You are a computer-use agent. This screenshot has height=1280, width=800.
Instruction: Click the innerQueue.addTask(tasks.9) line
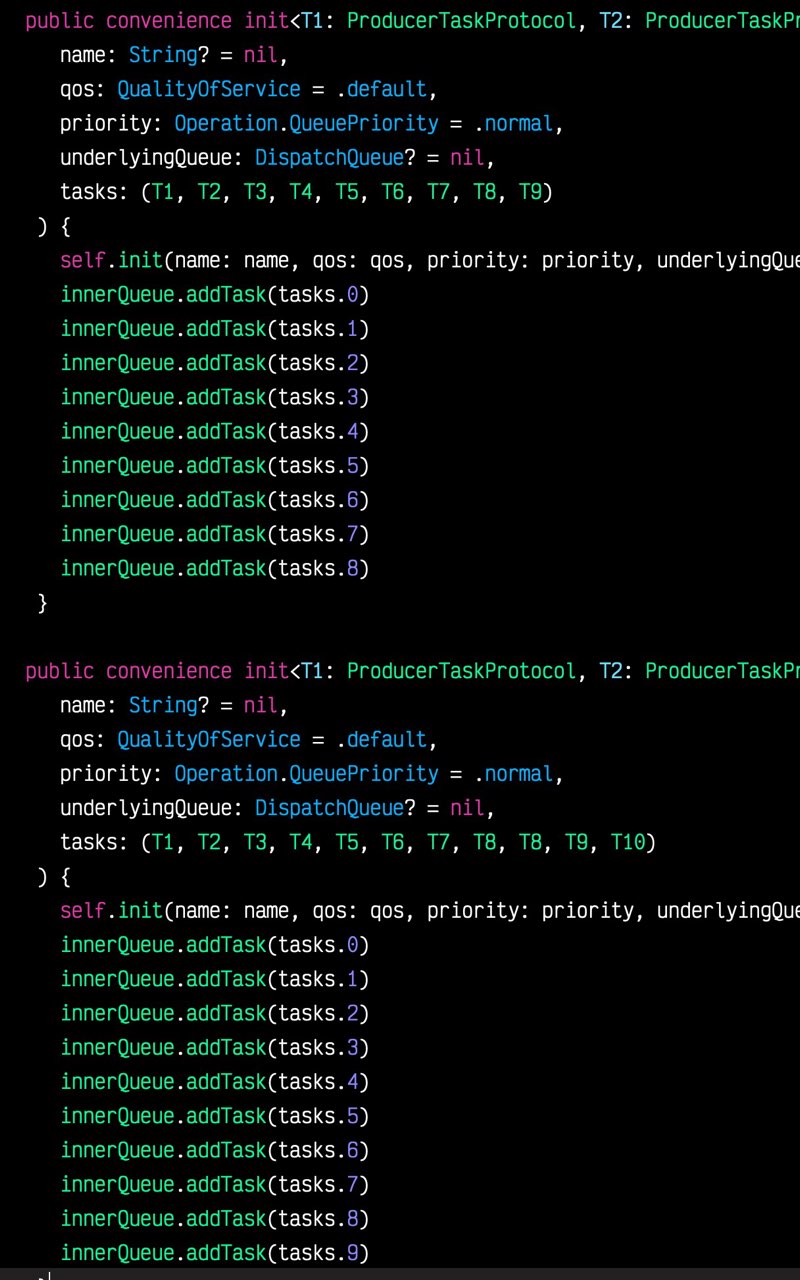(x=215, y=1252)
